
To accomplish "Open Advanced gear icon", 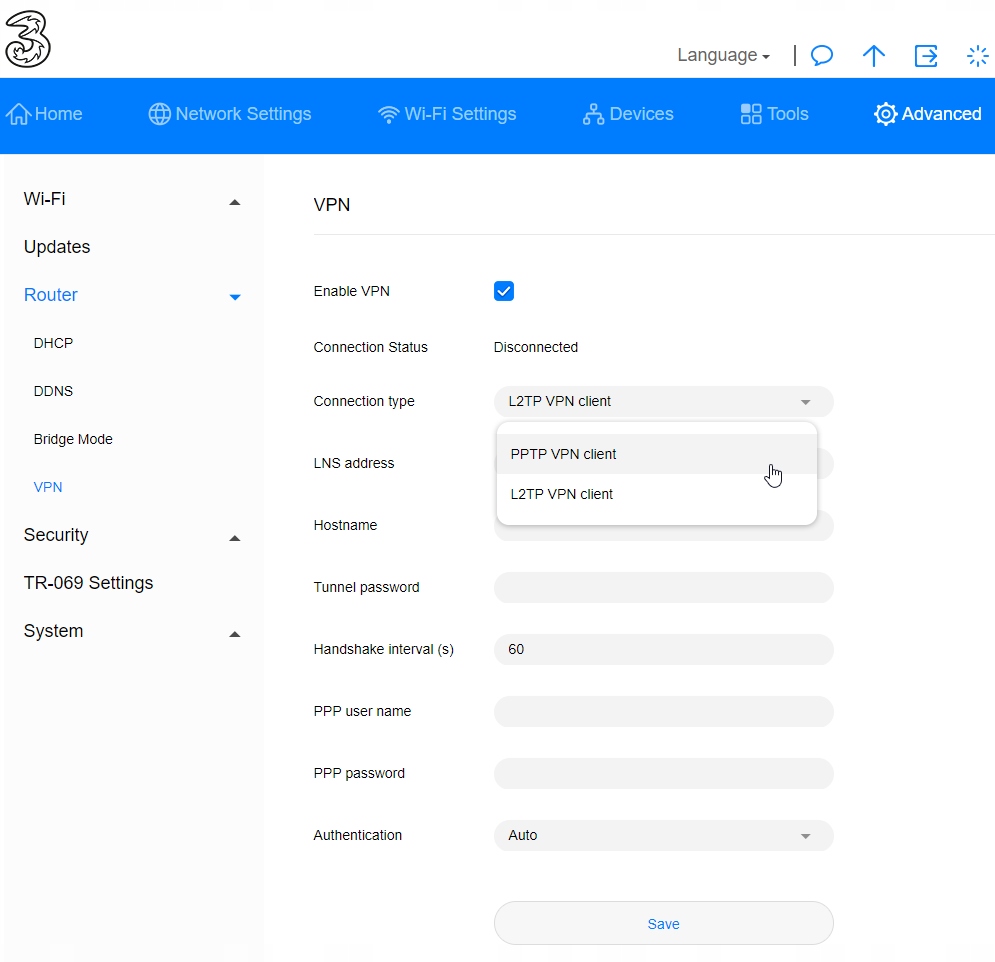I will click(x=885, y=114).
